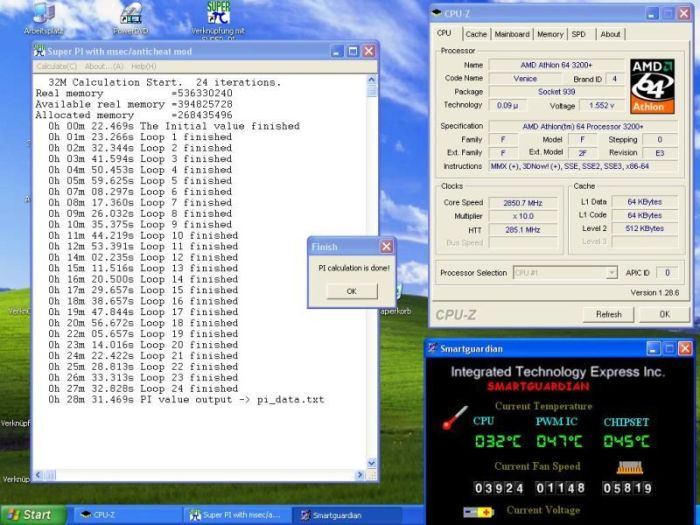Click the chipset fan icon in Smartguardian
The width and height of the screenshot is (700, 525).
pyautogui.click(x=629, y=467)
